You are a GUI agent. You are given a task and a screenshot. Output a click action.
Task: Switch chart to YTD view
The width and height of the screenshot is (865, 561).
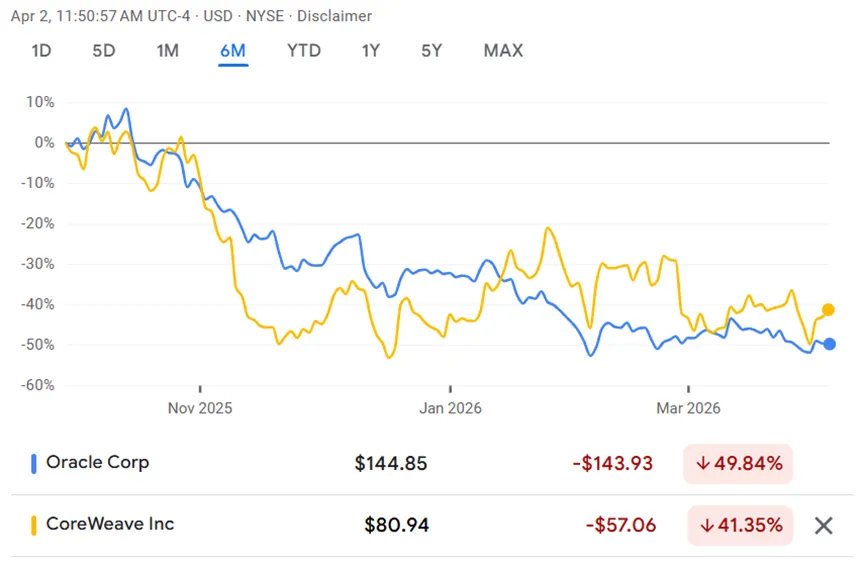coord(304,50)
